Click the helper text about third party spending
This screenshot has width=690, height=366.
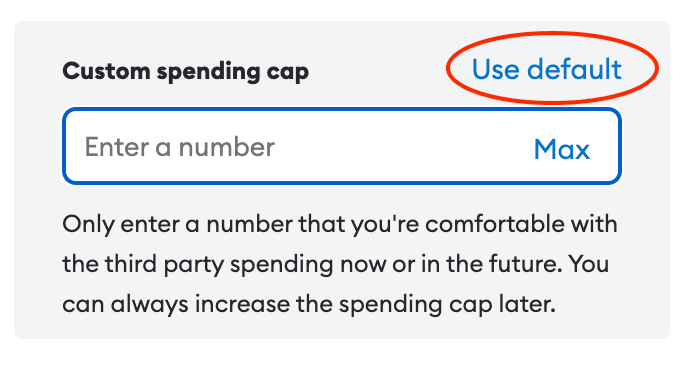pos(340,264)
